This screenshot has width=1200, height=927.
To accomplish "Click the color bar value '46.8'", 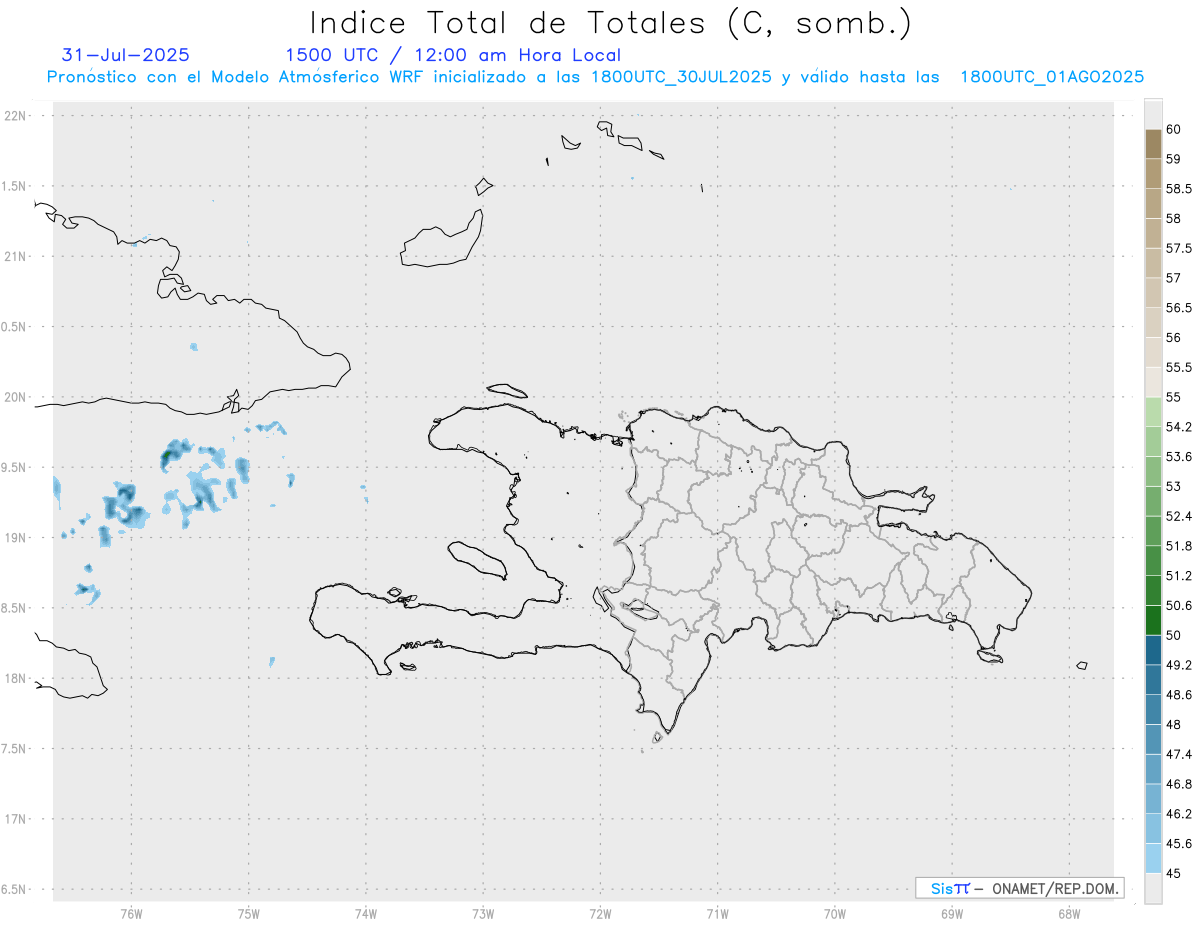I will tap(1178, 784).
